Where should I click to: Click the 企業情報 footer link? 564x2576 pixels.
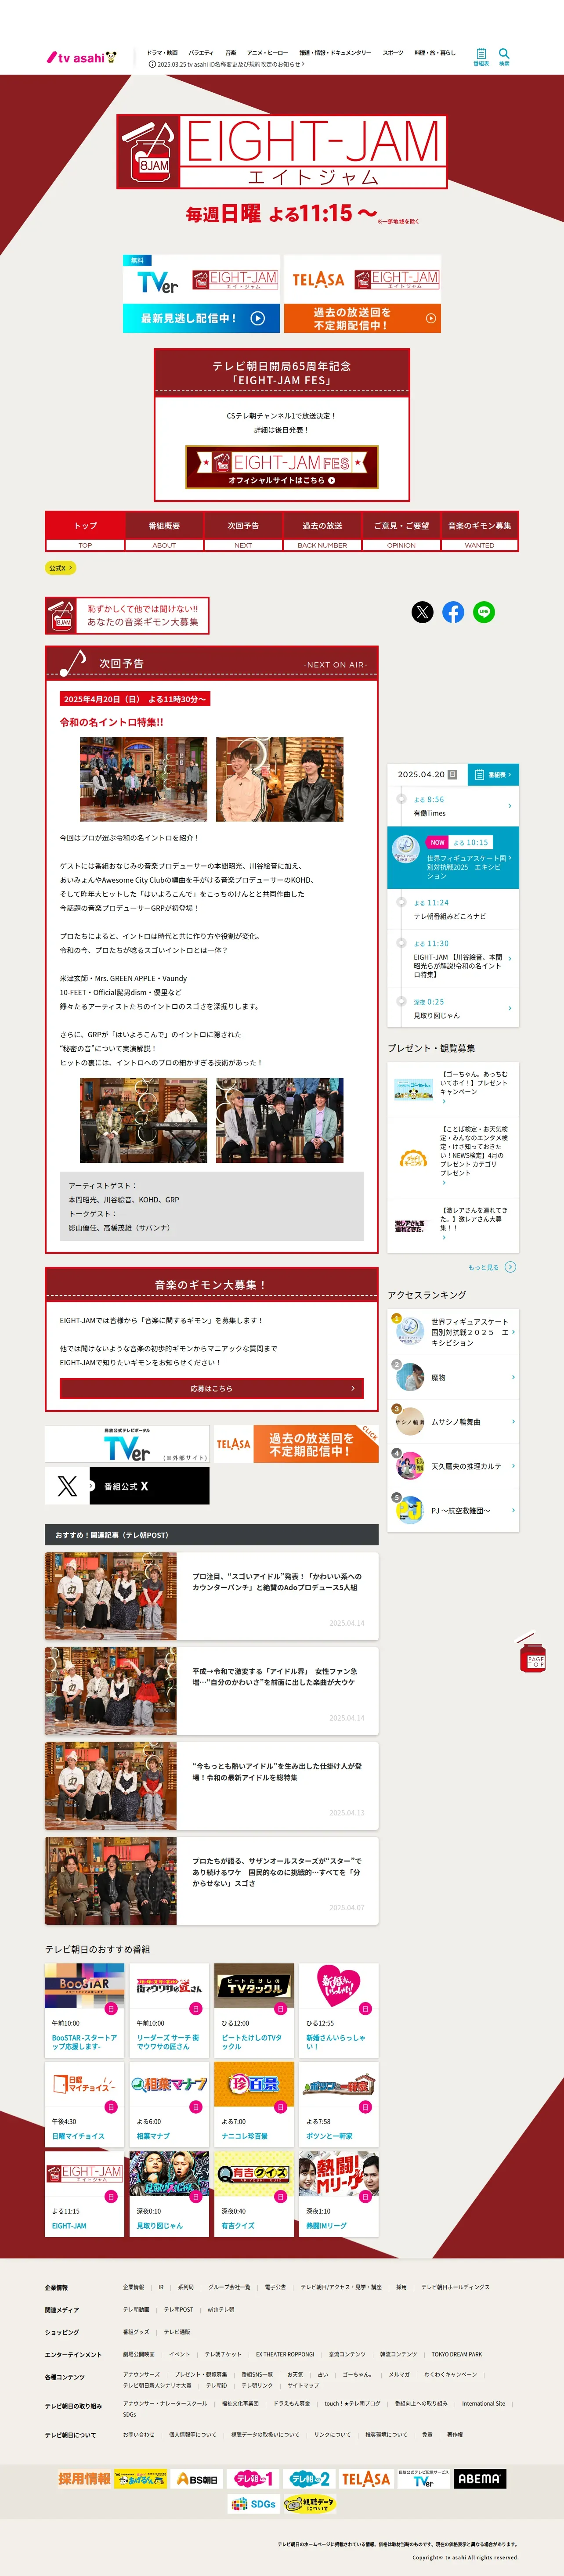coord(133,2287)
